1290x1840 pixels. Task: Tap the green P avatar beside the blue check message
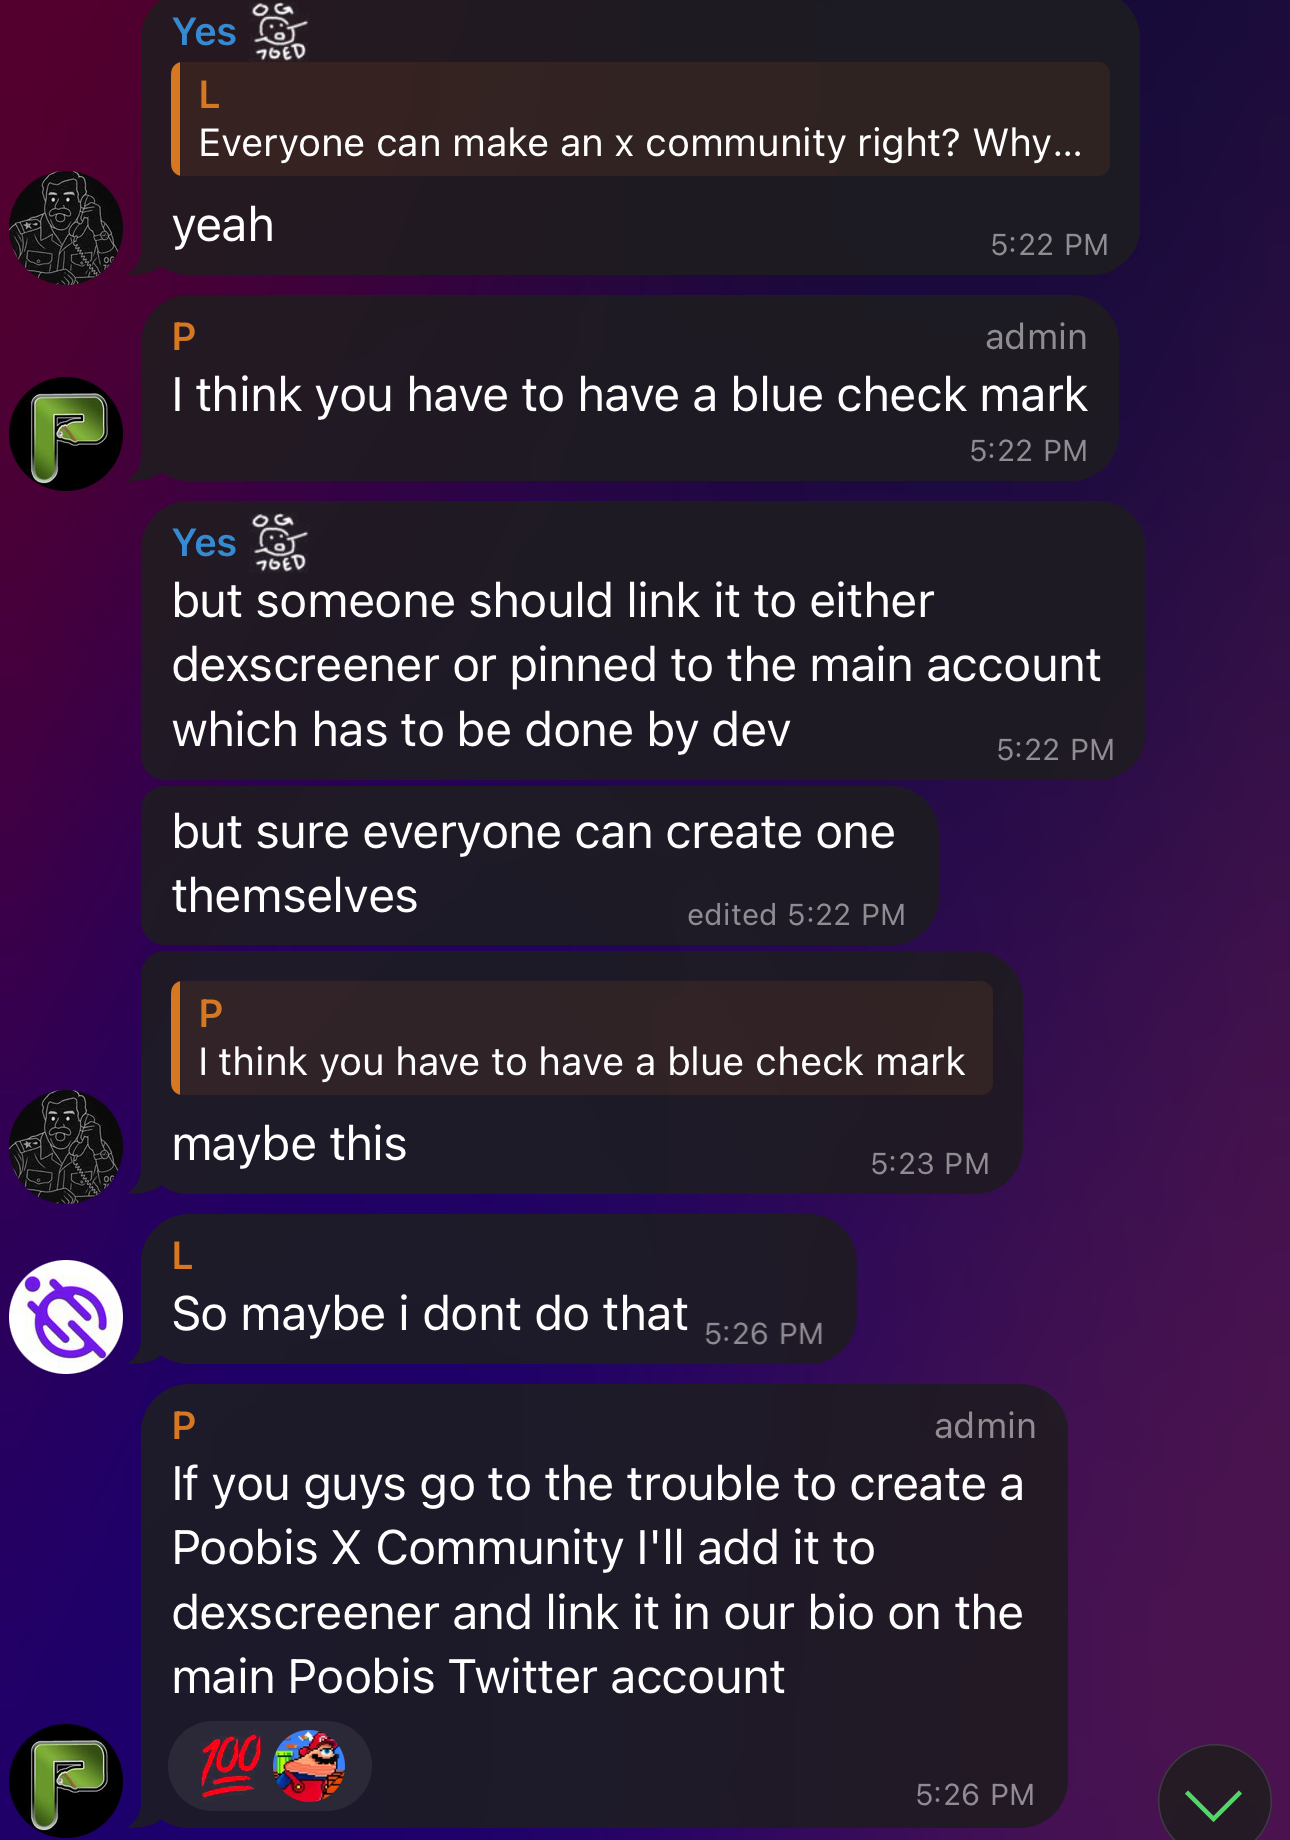pos(66,434)
